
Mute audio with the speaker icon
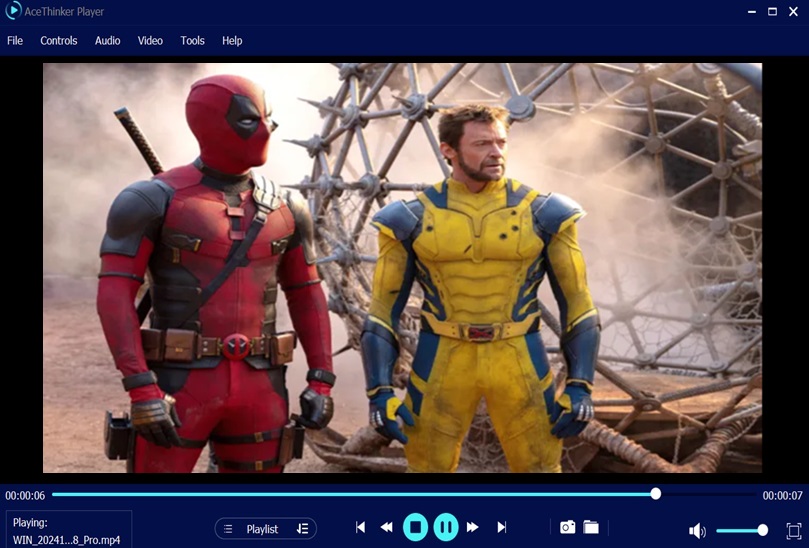click(x=697, y=530)
